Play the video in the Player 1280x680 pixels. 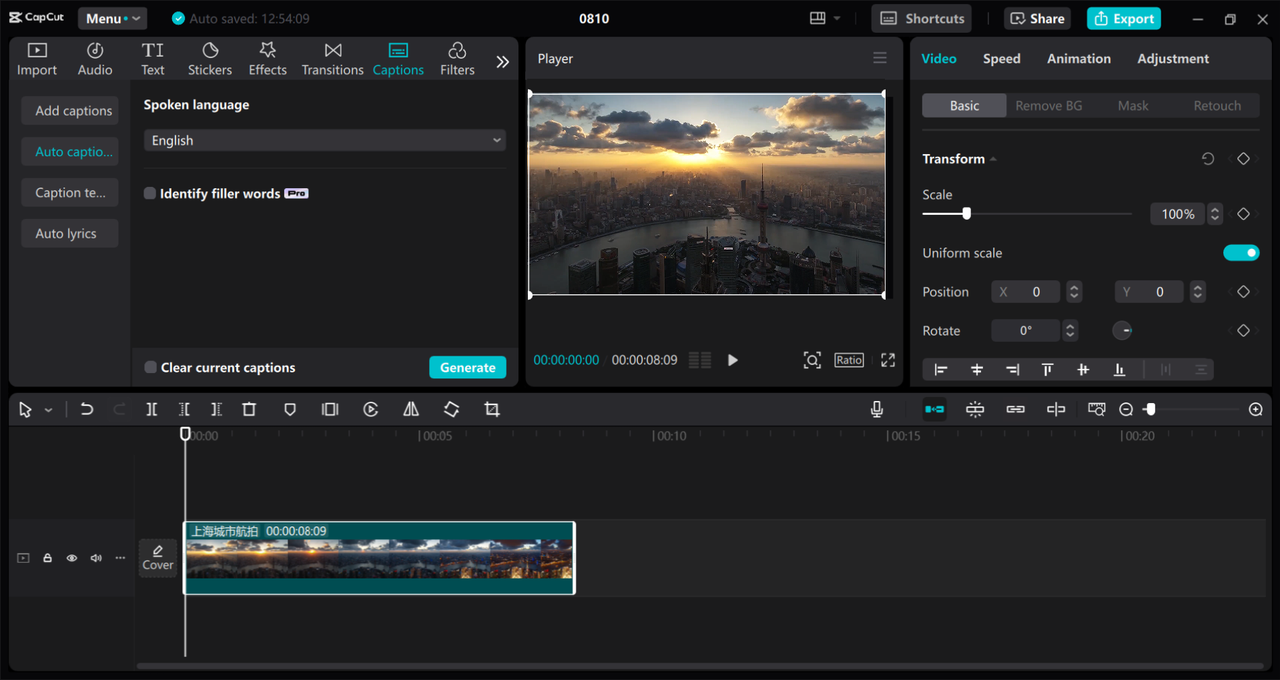tap(732, 360)
